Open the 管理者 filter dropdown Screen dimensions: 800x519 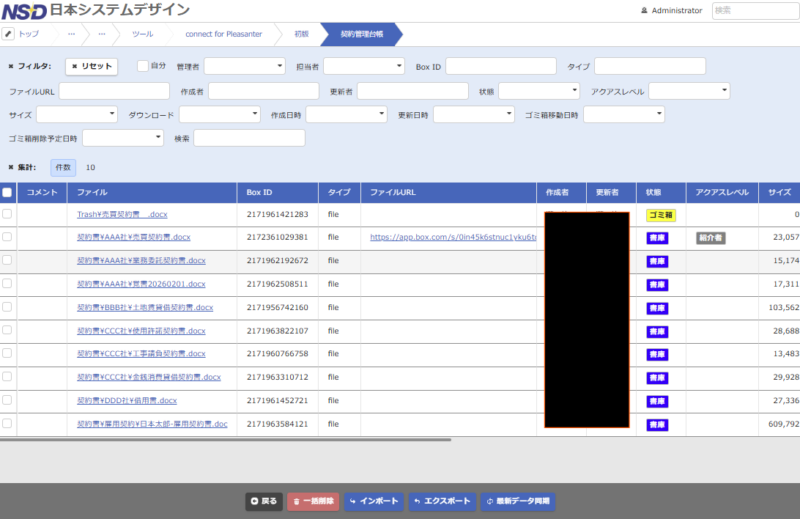[245, 66]
